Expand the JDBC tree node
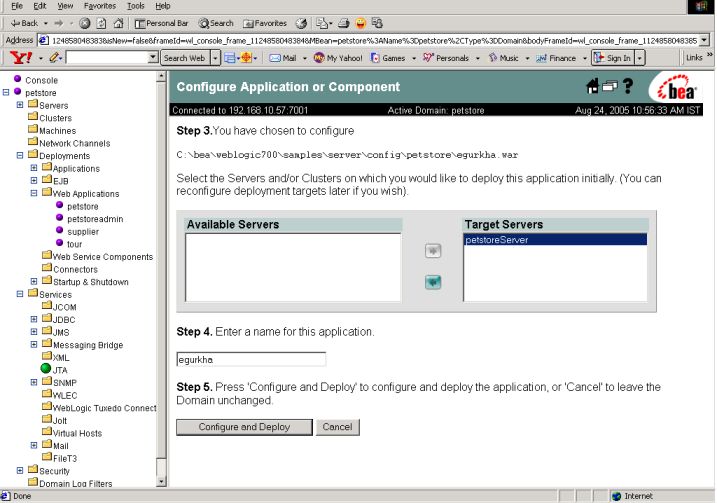The image size is (717, 503). tap(34, 319)
